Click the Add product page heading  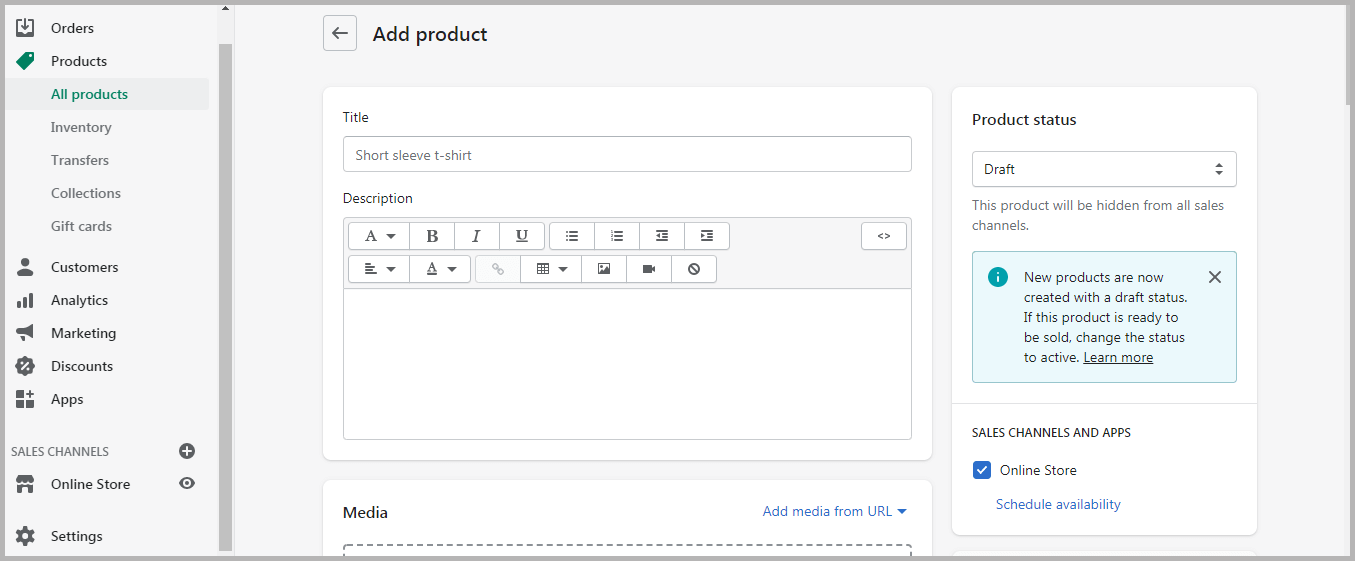[x=430, y=34]
